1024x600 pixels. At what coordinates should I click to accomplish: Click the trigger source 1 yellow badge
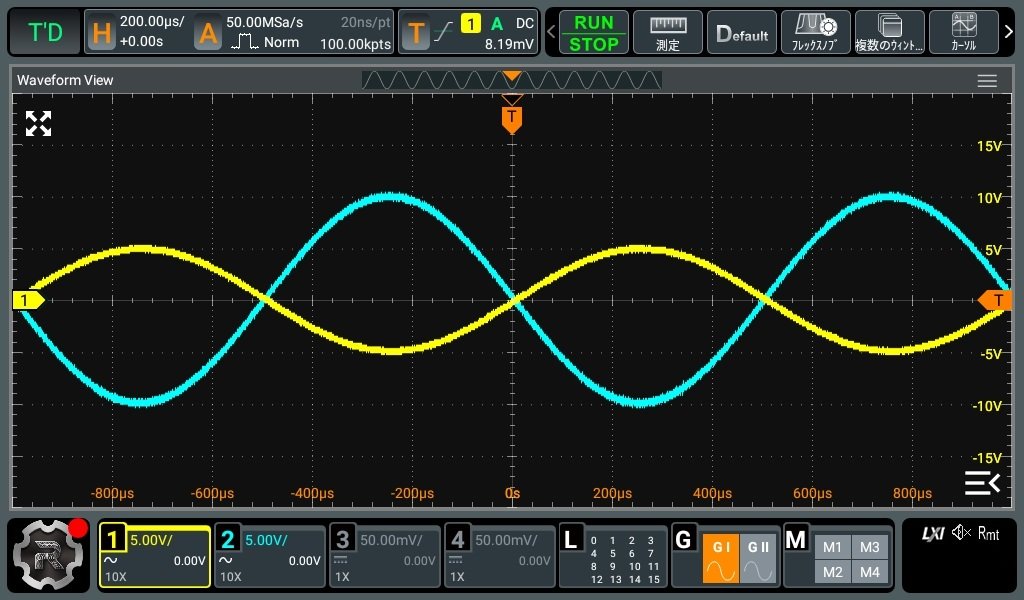click(471, 24)
